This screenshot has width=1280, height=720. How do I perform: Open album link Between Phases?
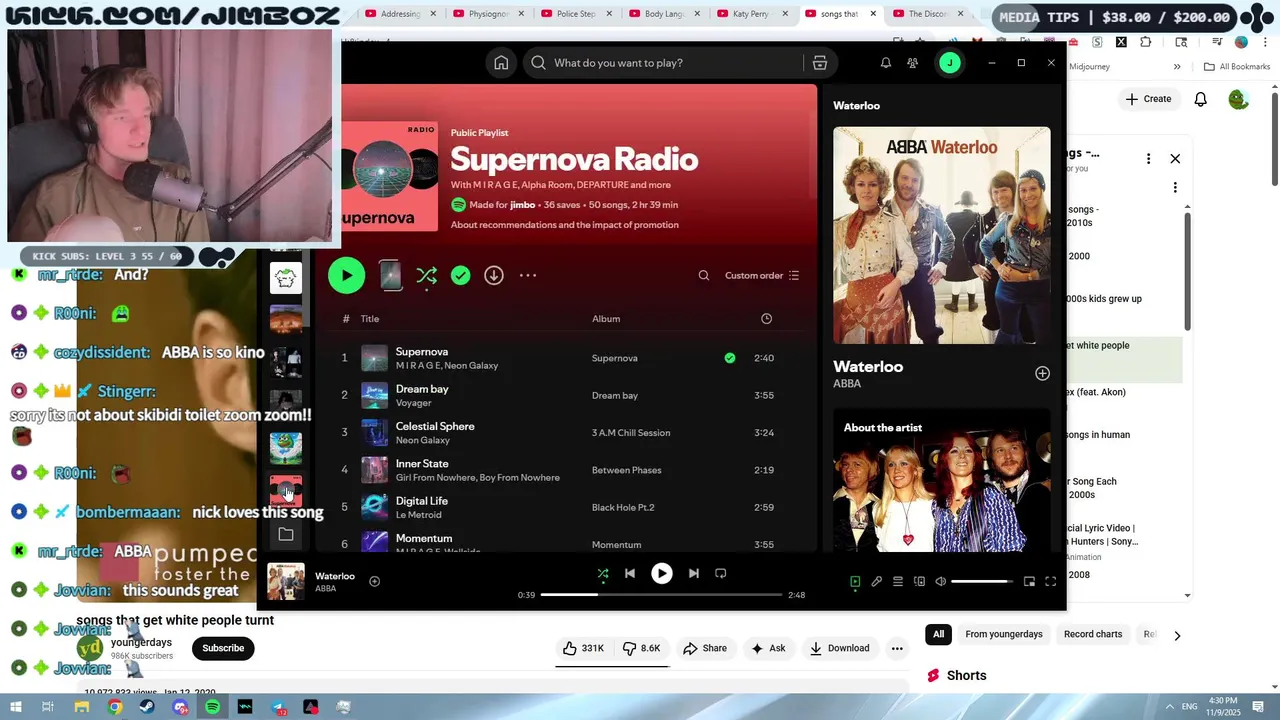tap(626, 470)
